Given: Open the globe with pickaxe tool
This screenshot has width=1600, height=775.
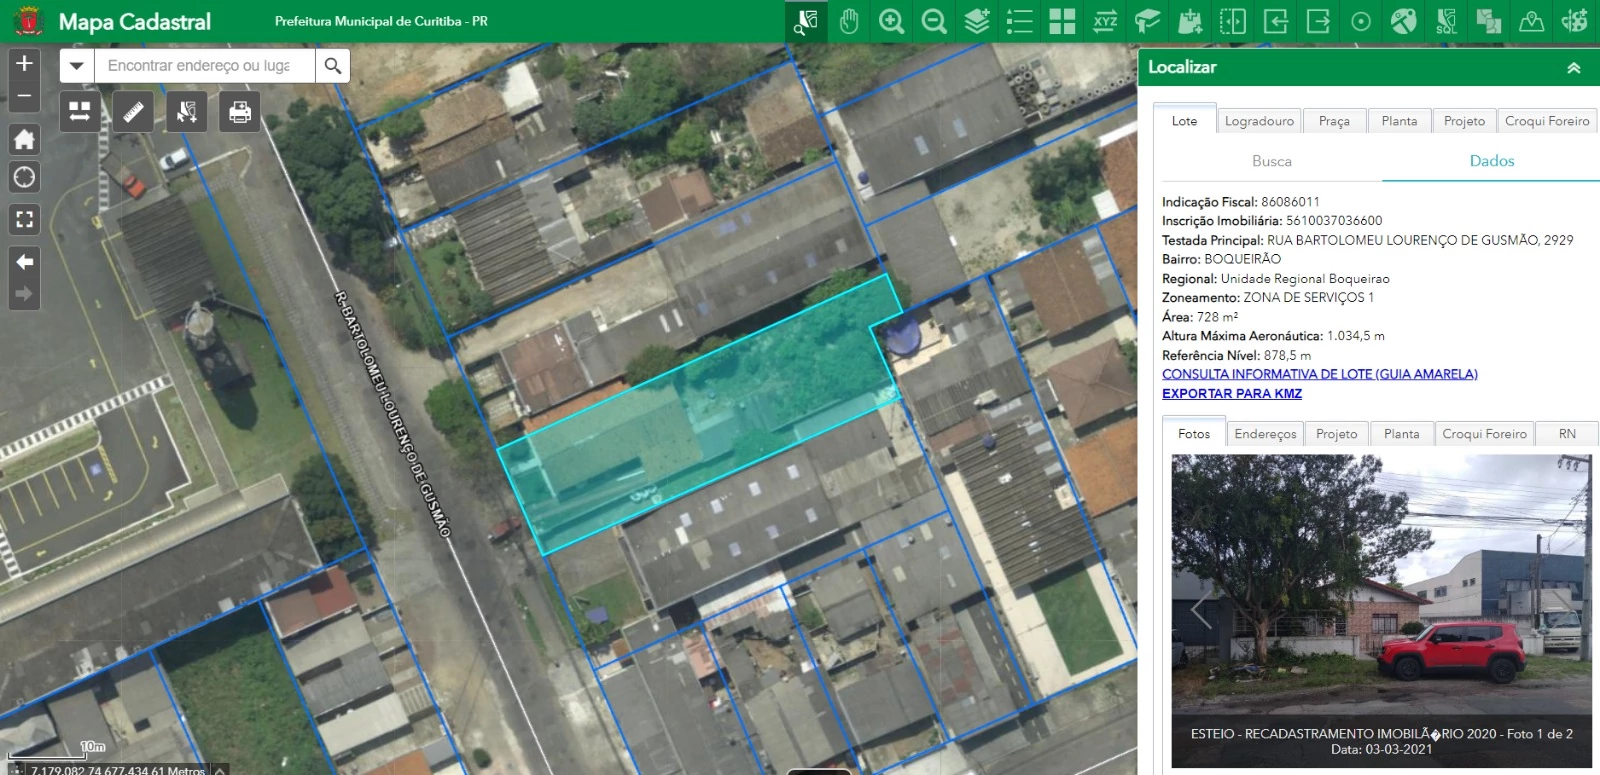Looking at the screenshot, I should [1404, 21].
